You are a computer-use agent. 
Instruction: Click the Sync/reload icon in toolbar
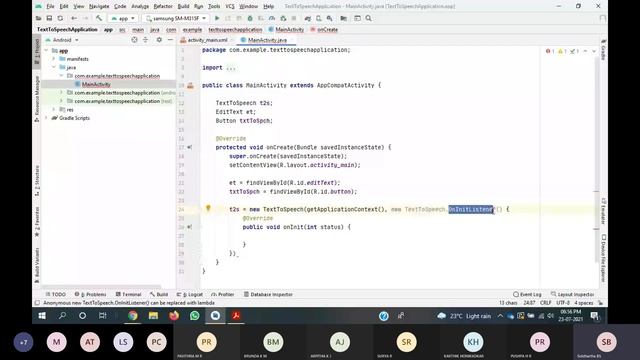tap(60, 18)
